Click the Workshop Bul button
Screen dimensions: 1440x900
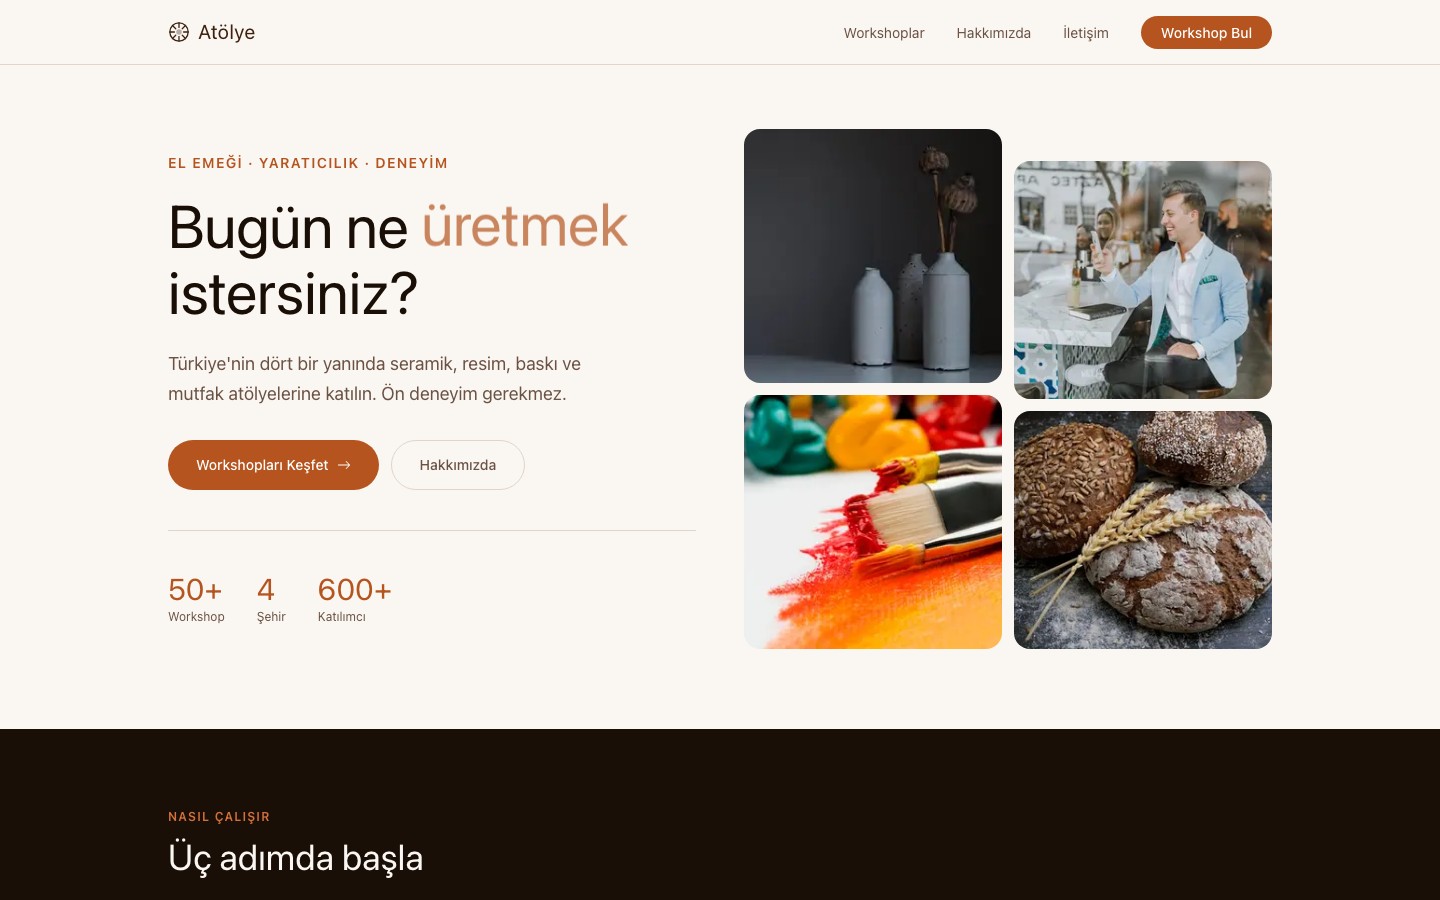[1206, 32]
